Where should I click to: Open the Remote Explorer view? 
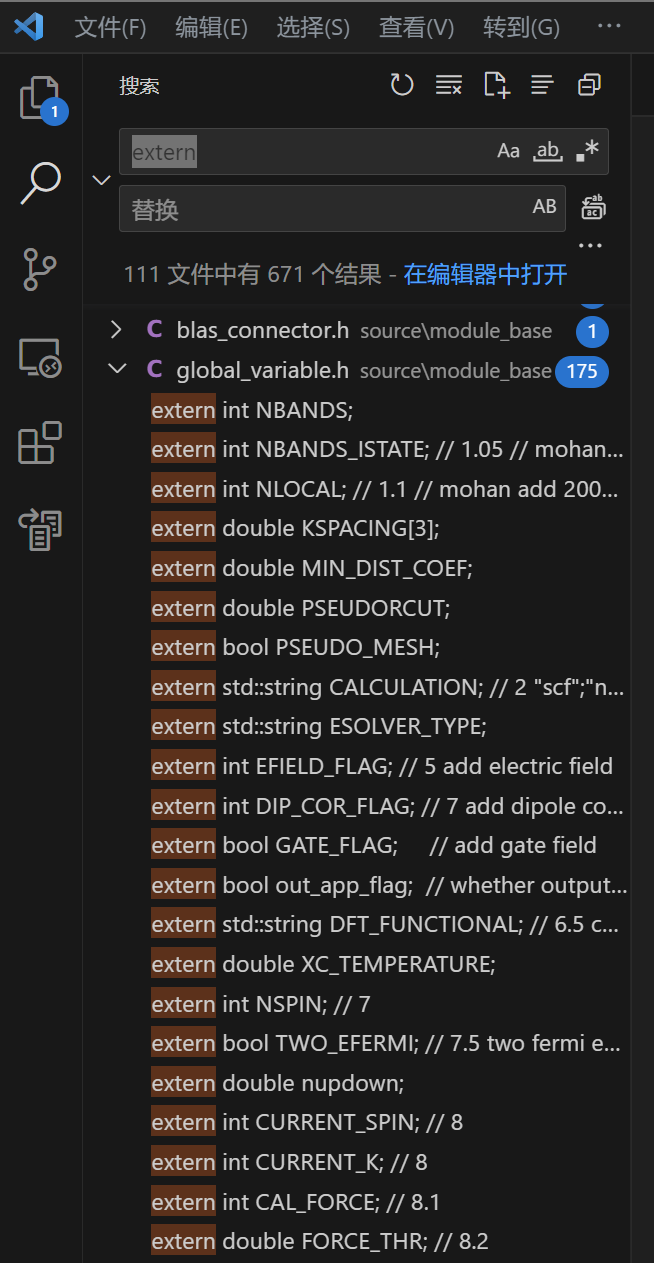point(41,357)
